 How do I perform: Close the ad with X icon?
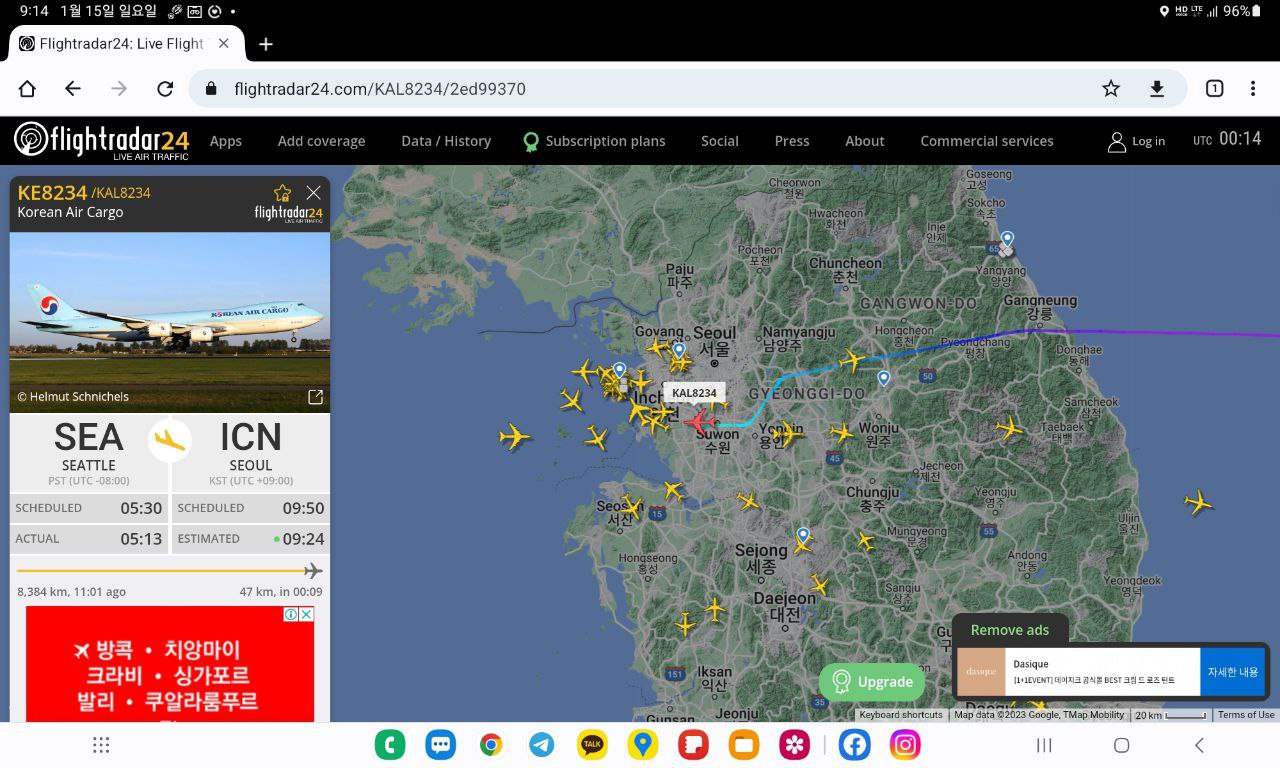306,614
